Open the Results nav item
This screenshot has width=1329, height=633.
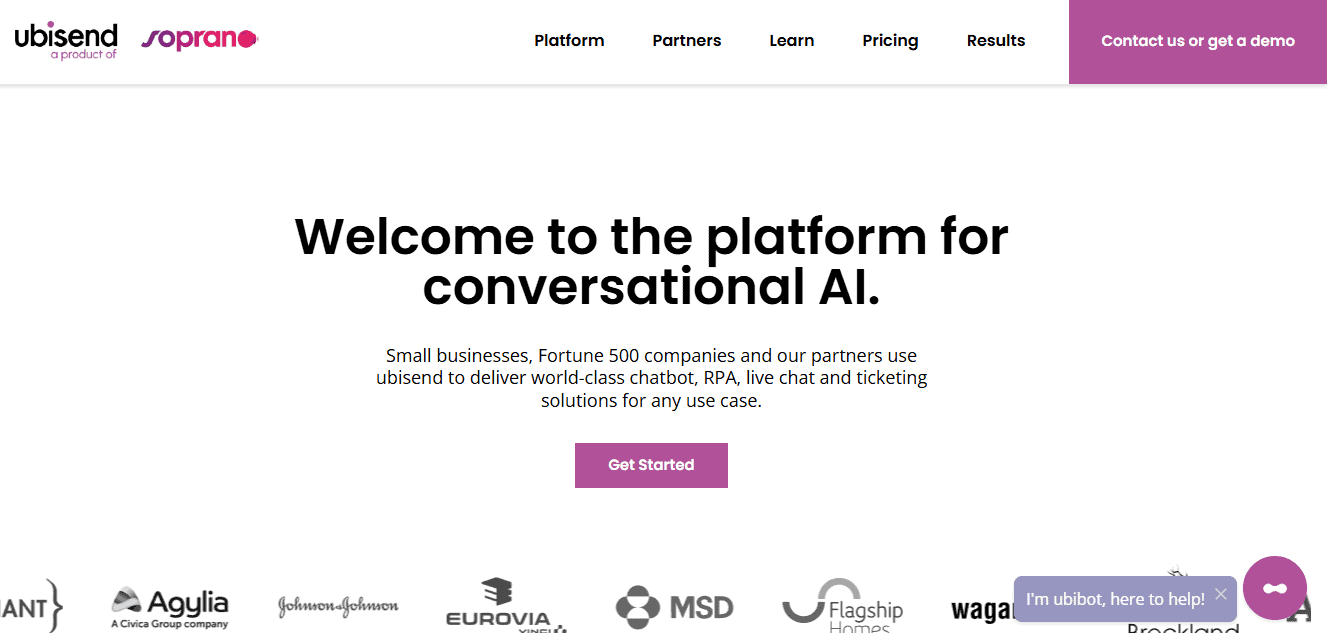996,41
